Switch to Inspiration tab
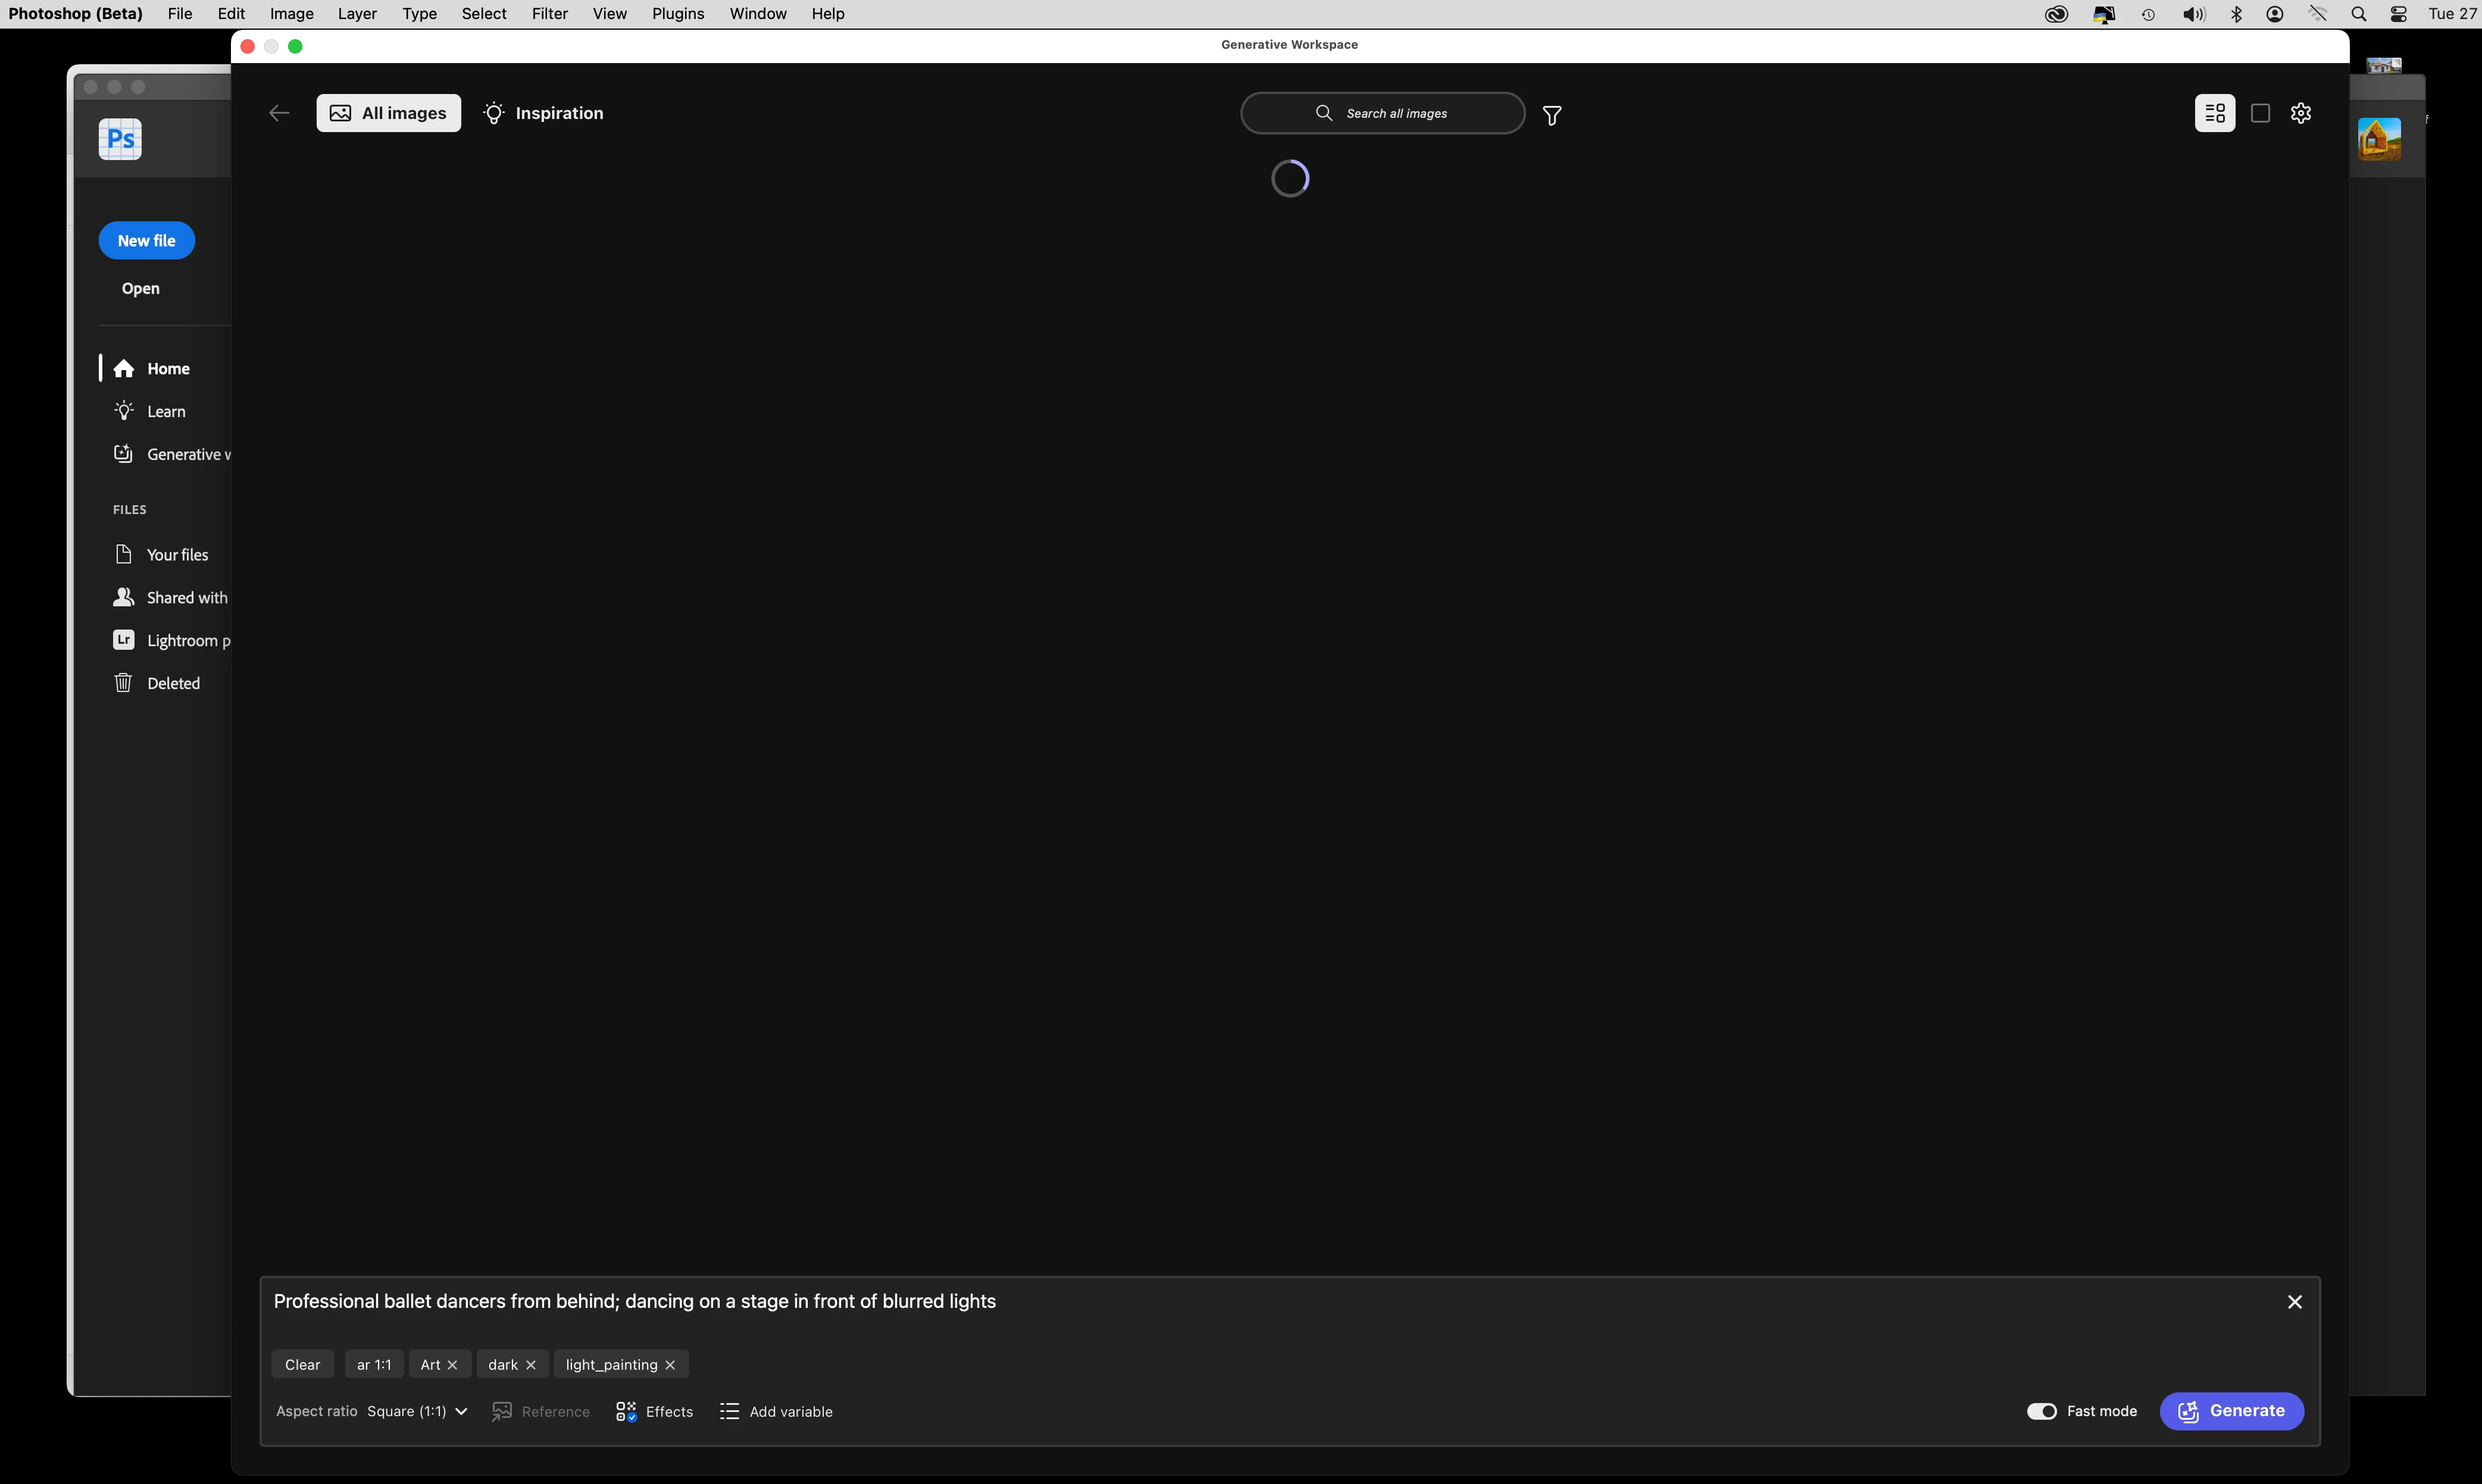Screen dimensions: 2482x1484 click(x=543, y=113)
